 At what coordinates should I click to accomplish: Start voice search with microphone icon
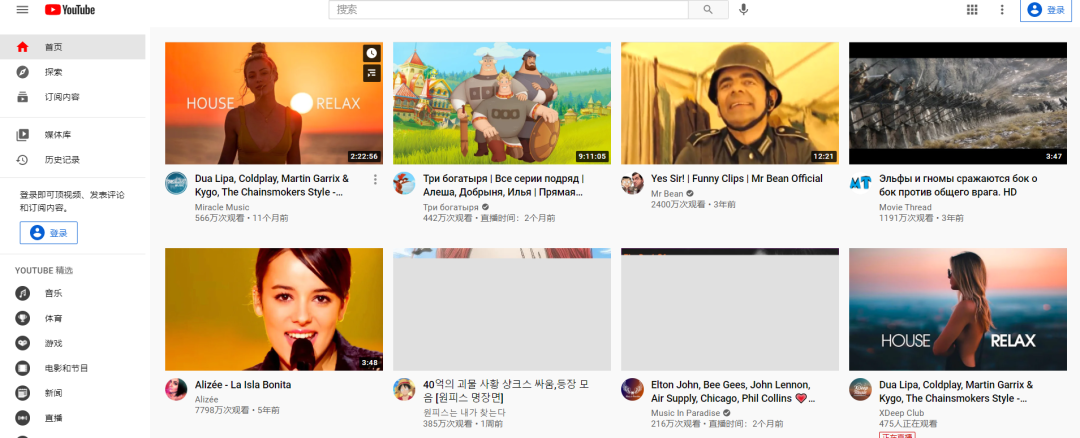click(743, 10)
